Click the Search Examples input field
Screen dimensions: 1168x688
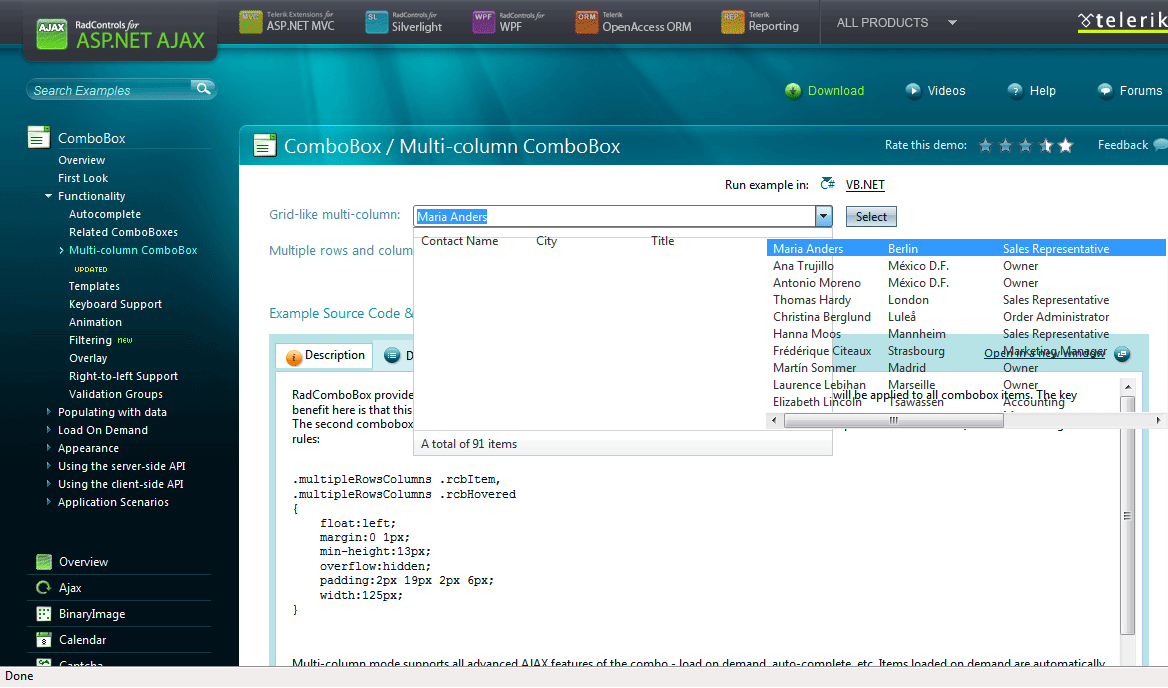tap(111, 90)
